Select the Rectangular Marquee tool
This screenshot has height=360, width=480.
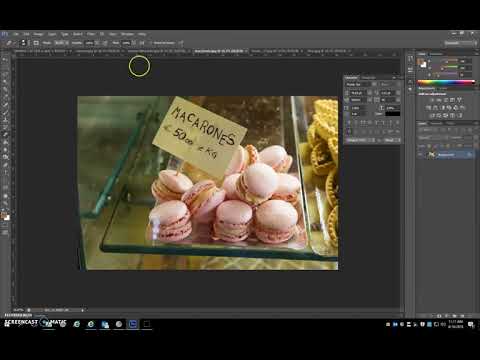tap(5, 67)
